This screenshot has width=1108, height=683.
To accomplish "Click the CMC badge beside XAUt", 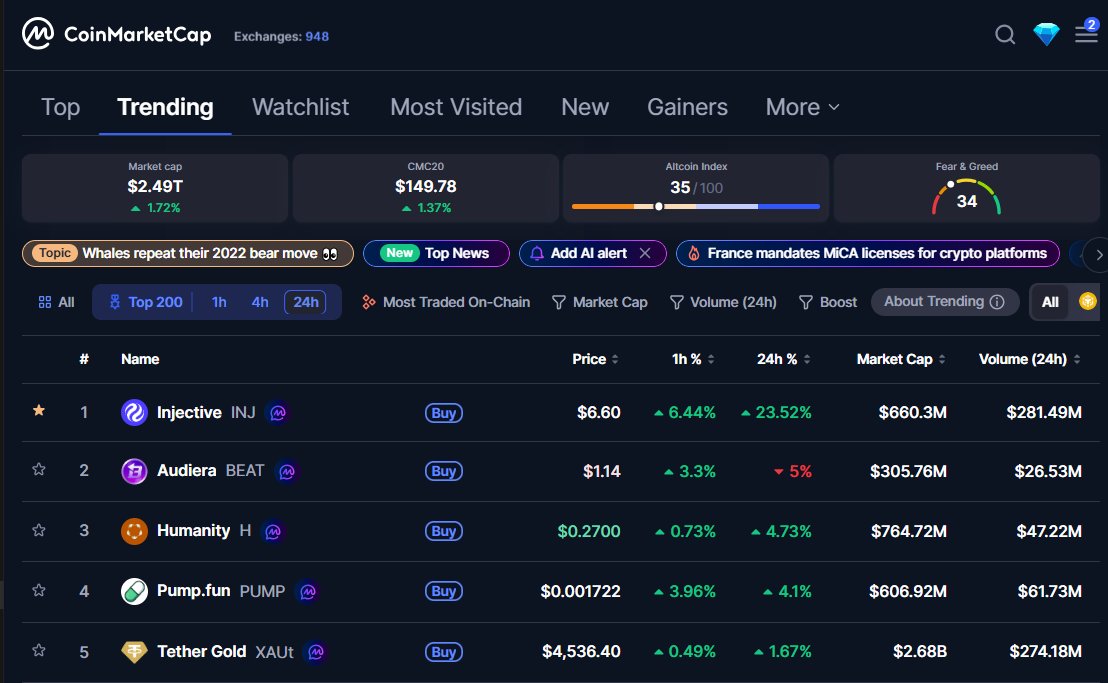I will pyautogui.click(x=317, y=651).
